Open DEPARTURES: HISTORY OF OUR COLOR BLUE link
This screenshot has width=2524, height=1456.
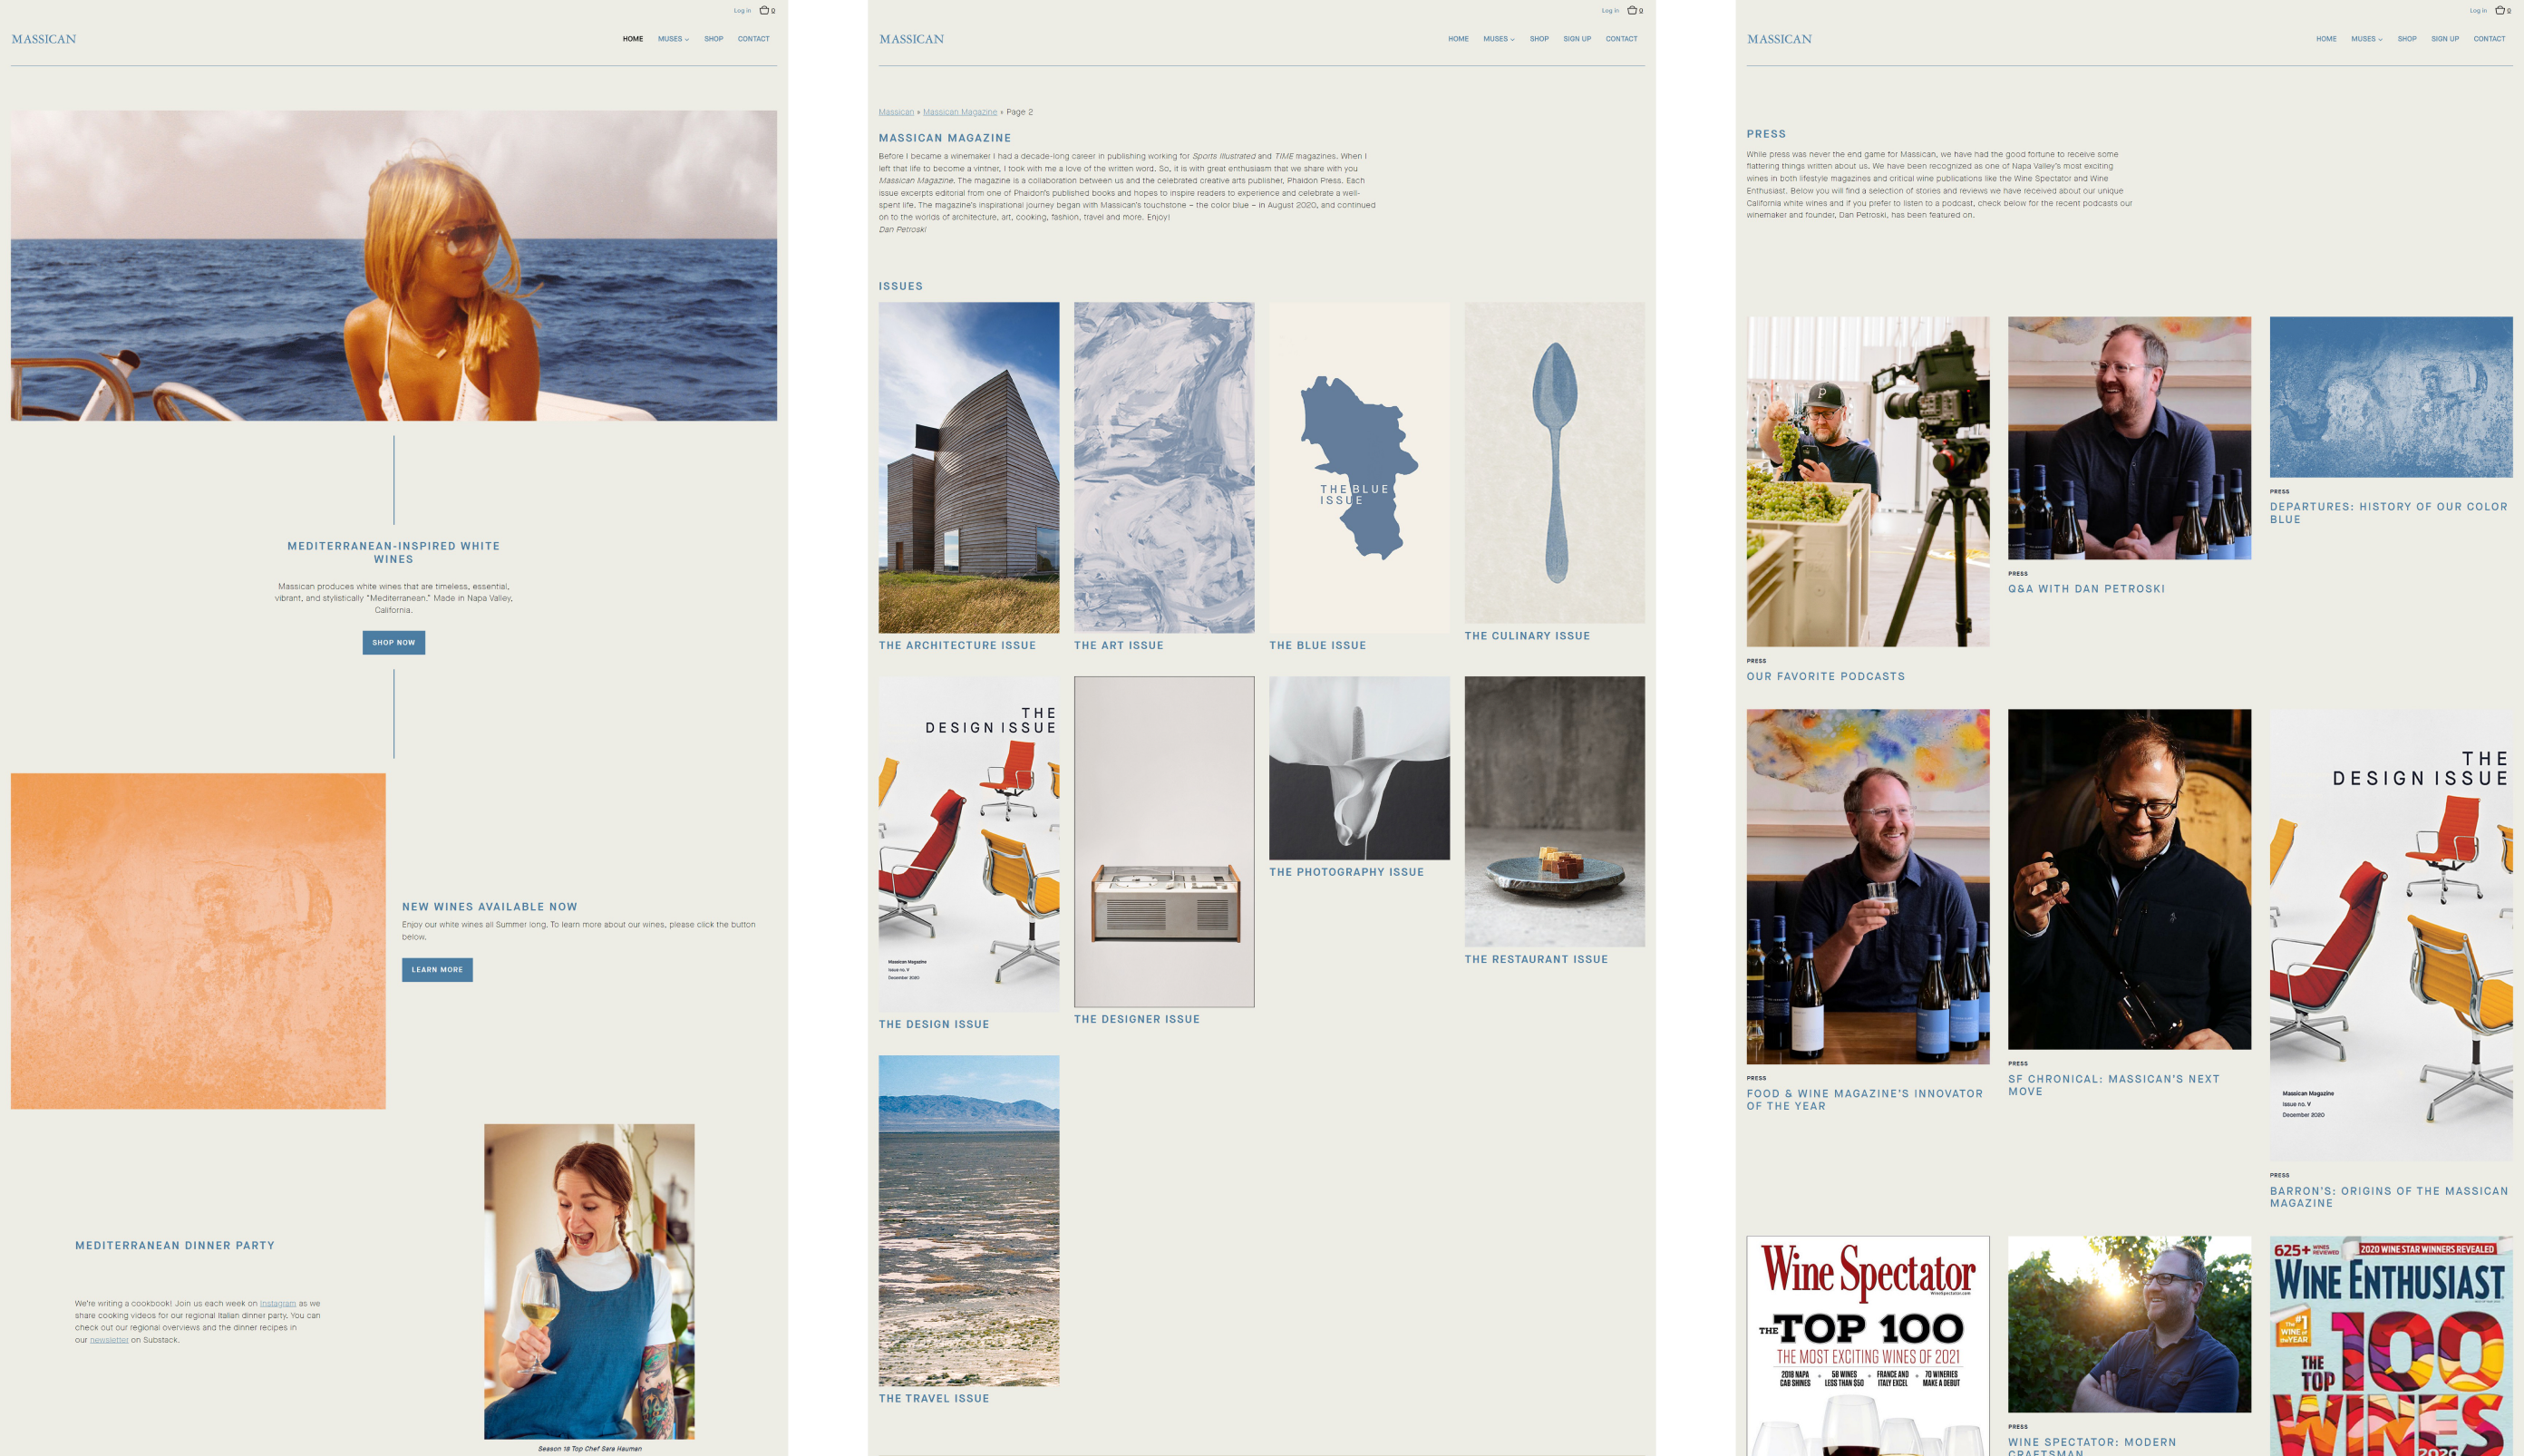click(x=2389, y=513)
